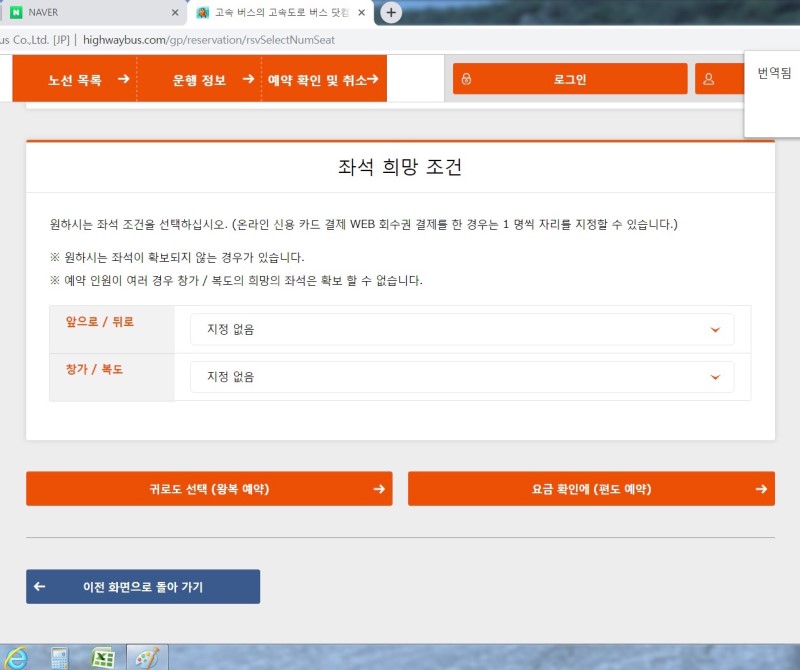Click the 로그인 button
Image resolution: width=800 pixels, height=670 pixels.
pos(570,79)
